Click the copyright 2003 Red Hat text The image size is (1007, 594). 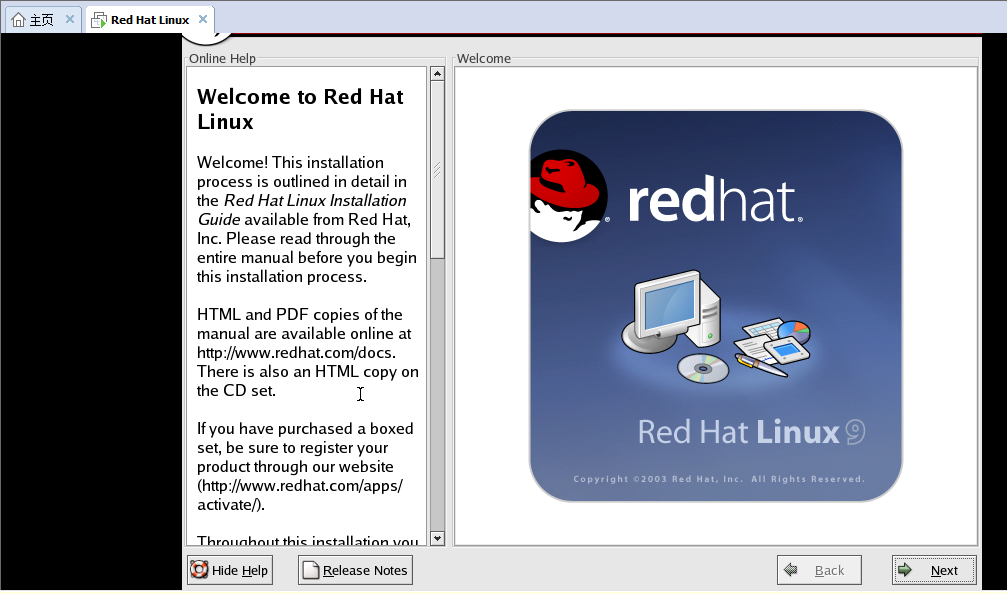pos(719,479)
